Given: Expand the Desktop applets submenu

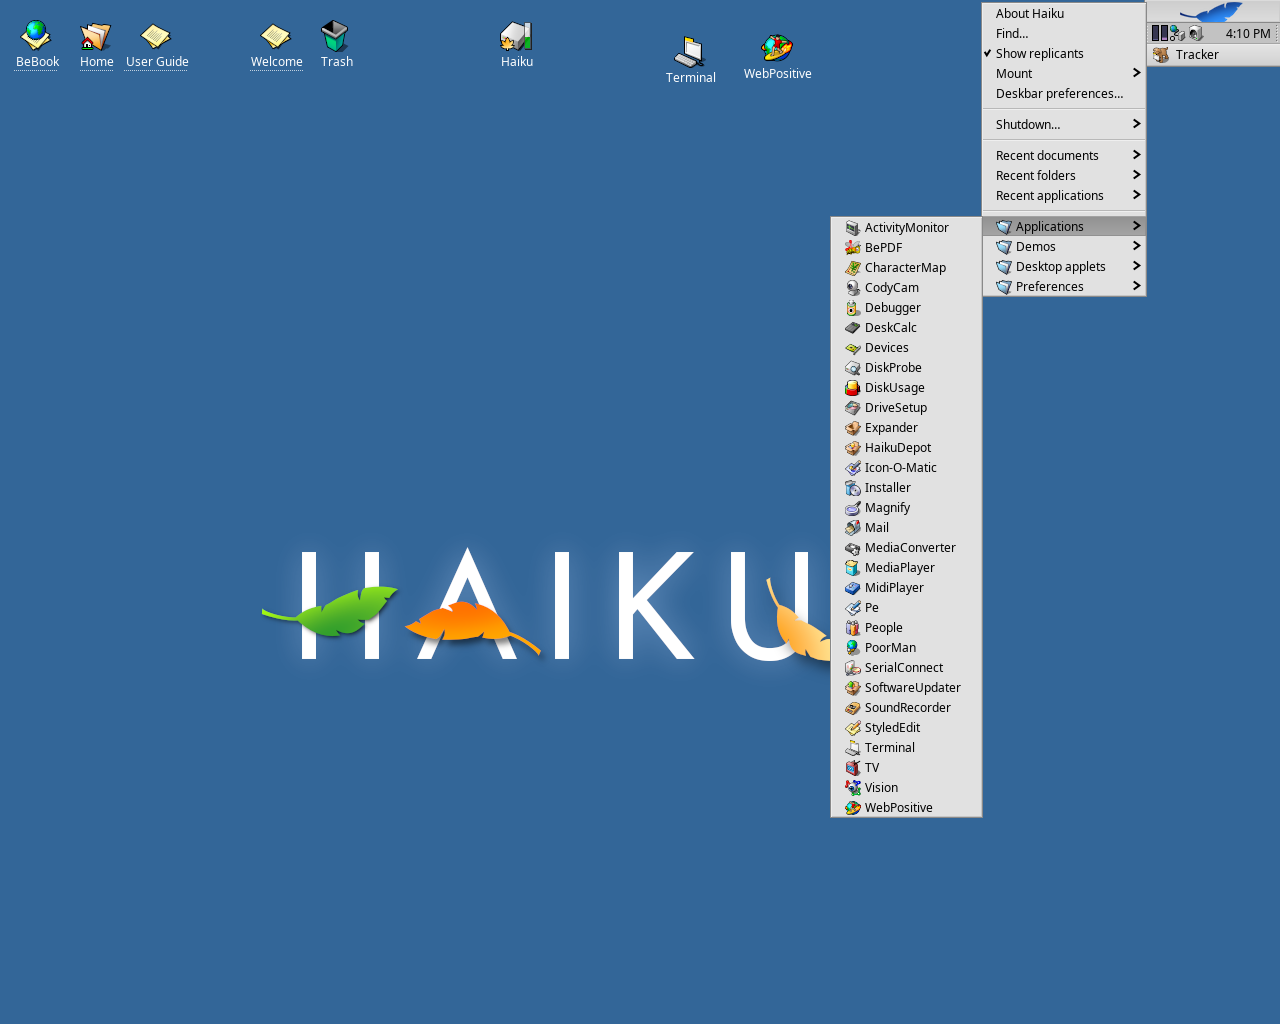Looking at the screenshot, I should point(1063,267).
